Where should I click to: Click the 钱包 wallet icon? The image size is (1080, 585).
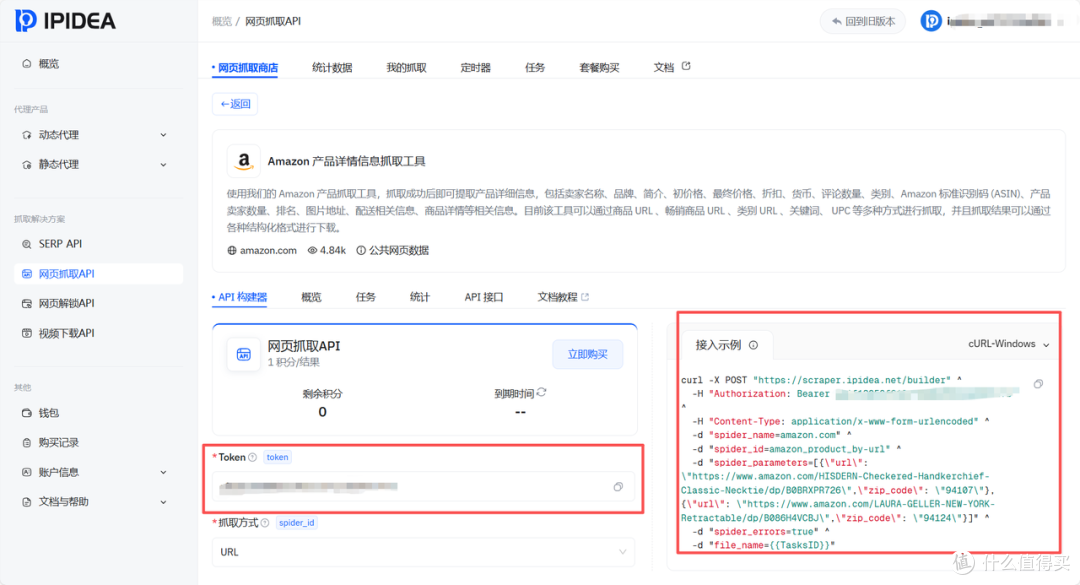tap(27, 413)
